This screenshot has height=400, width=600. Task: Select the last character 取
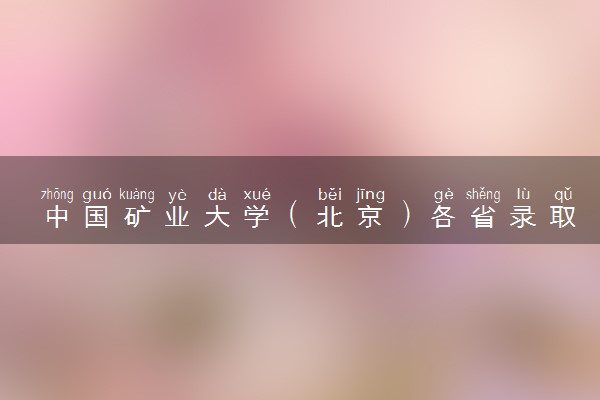click(x=563, y=217)
